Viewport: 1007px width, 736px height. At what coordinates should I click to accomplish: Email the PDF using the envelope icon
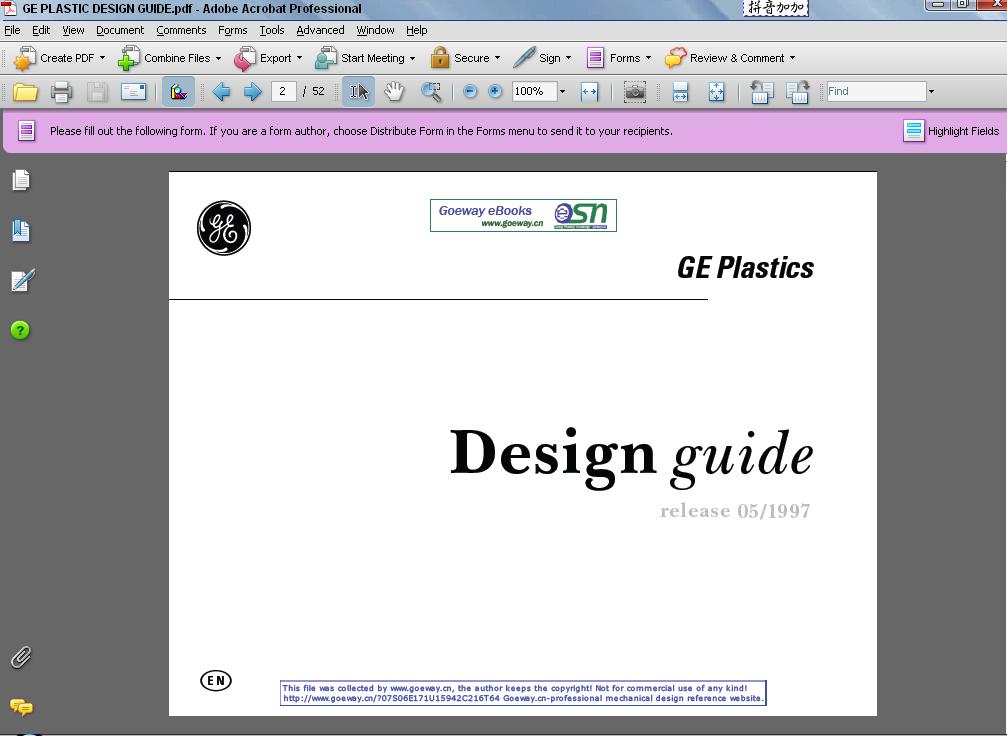134,92
